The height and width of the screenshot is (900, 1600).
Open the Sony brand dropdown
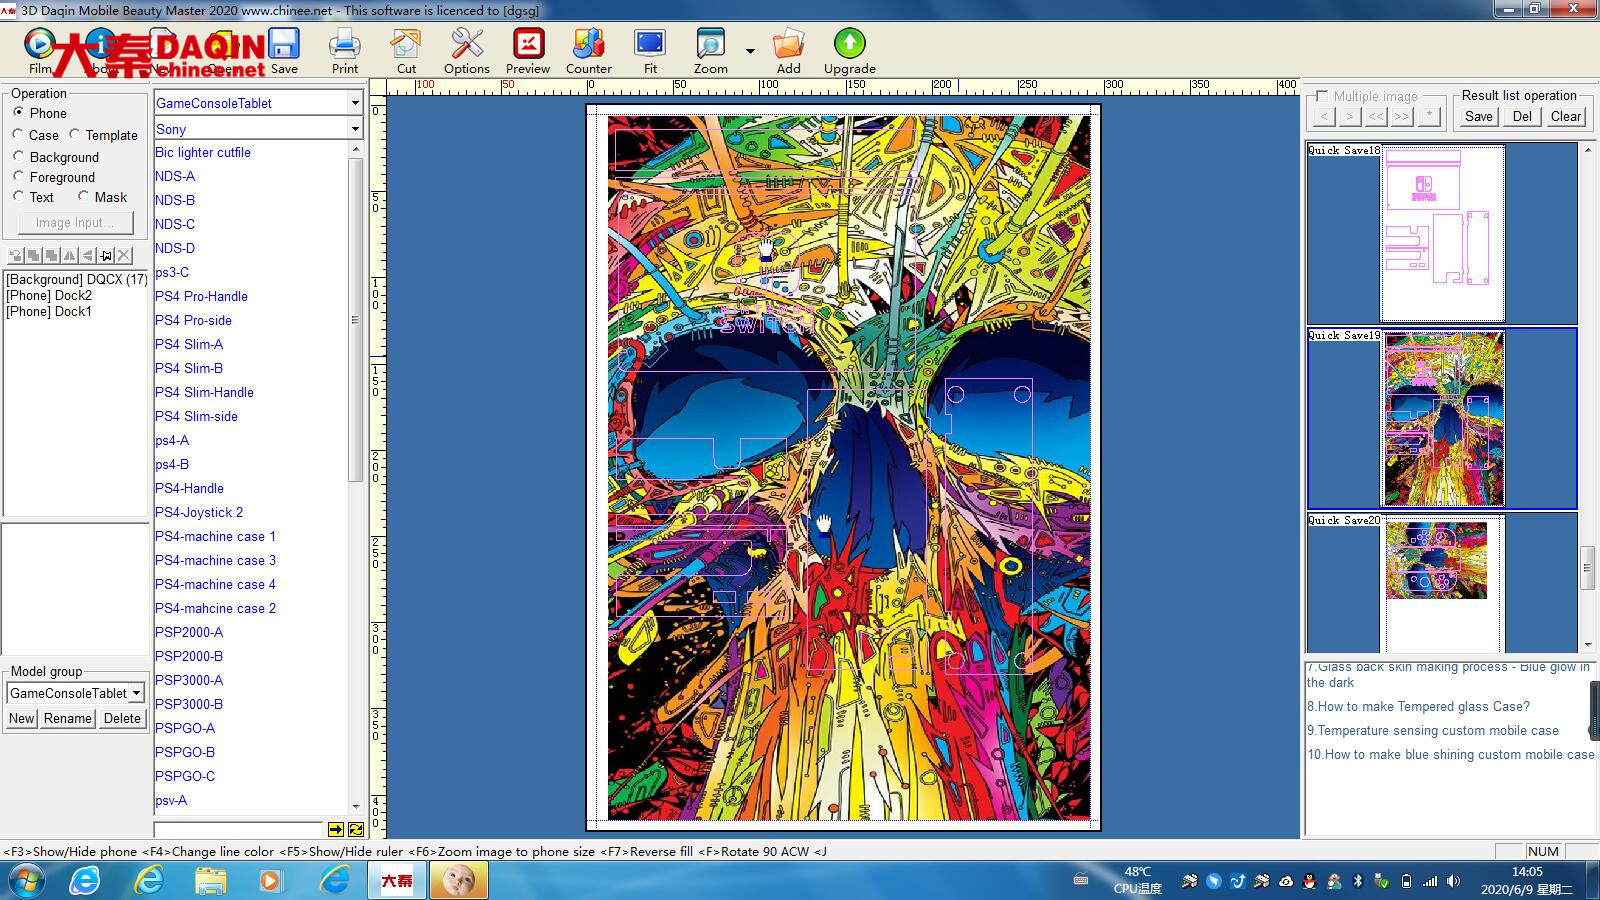point(355,129)
